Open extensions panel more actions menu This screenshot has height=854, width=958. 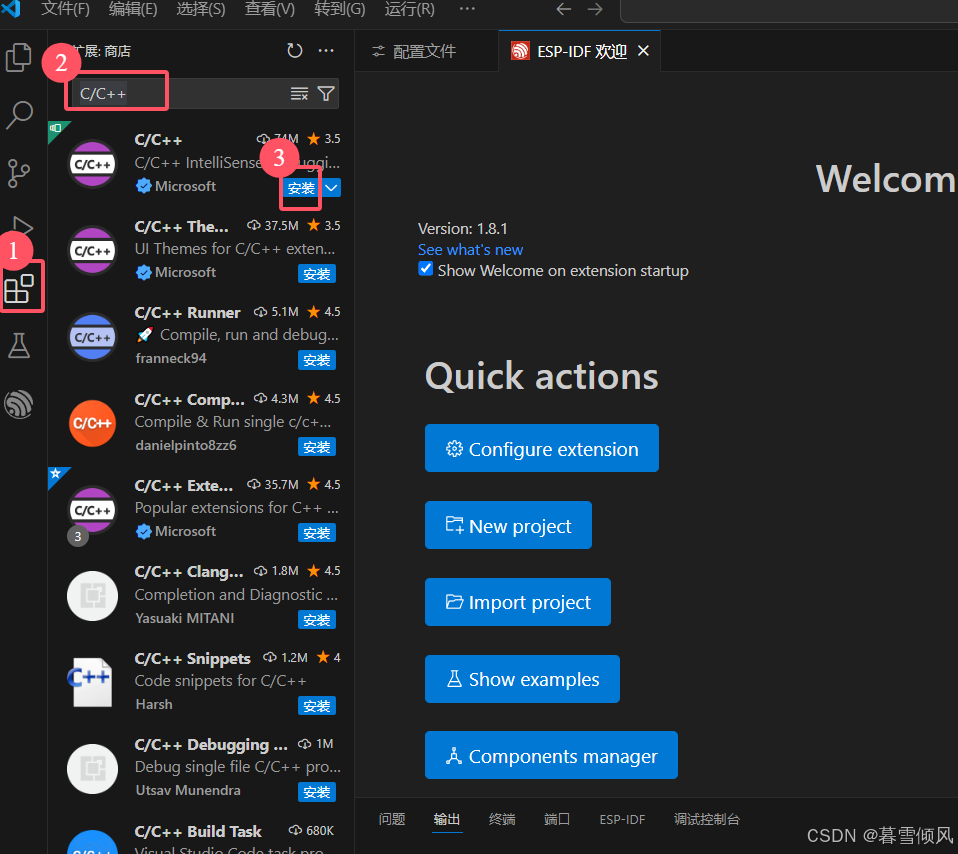(x=326, y=51)
